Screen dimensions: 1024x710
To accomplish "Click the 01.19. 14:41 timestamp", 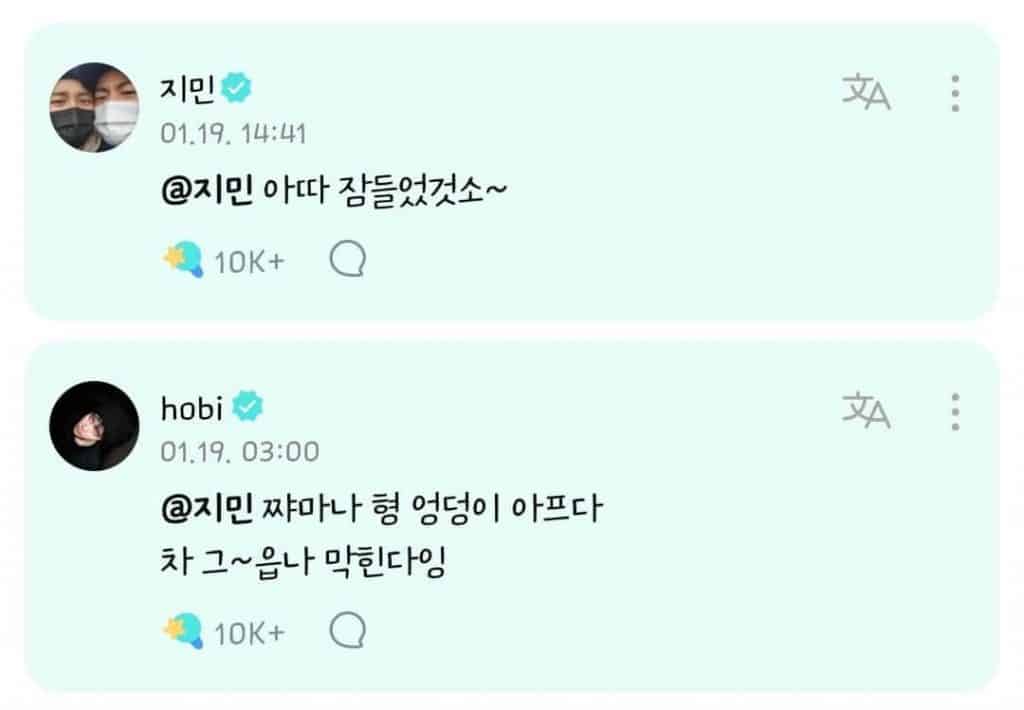I will pos(232,134).
